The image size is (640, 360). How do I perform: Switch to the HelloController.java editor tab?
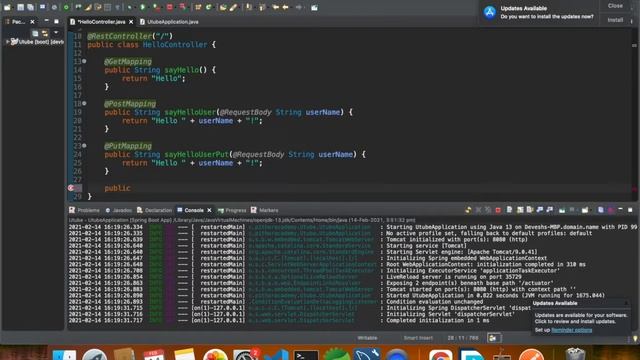101,22
